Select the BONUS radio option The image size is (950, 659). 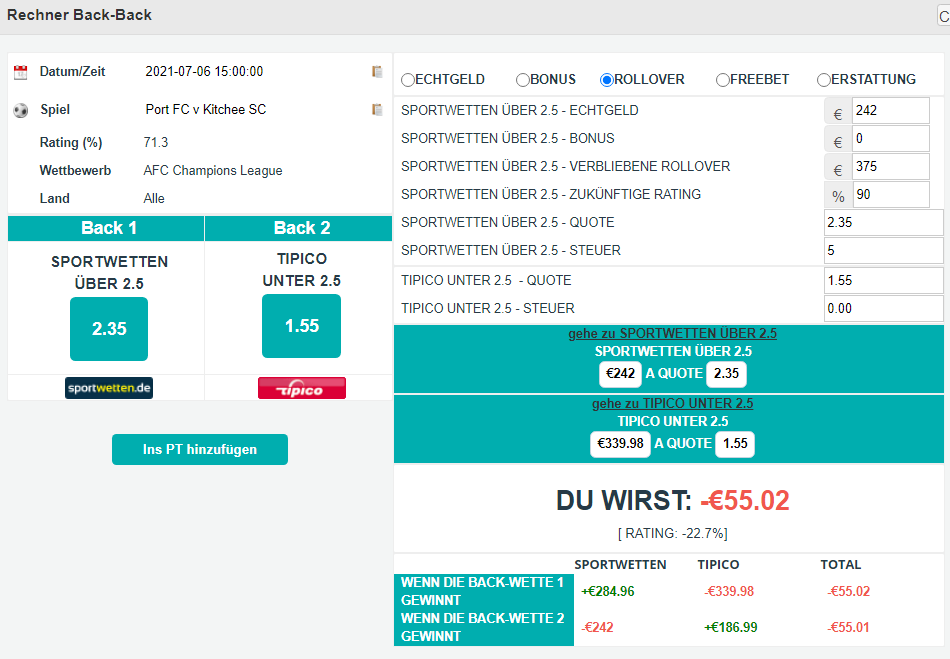(x=523, y=80)
